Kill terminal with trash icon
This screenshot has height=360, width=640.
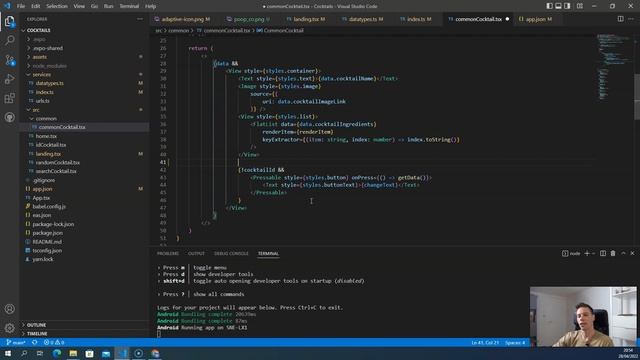[x=613, y=253]
